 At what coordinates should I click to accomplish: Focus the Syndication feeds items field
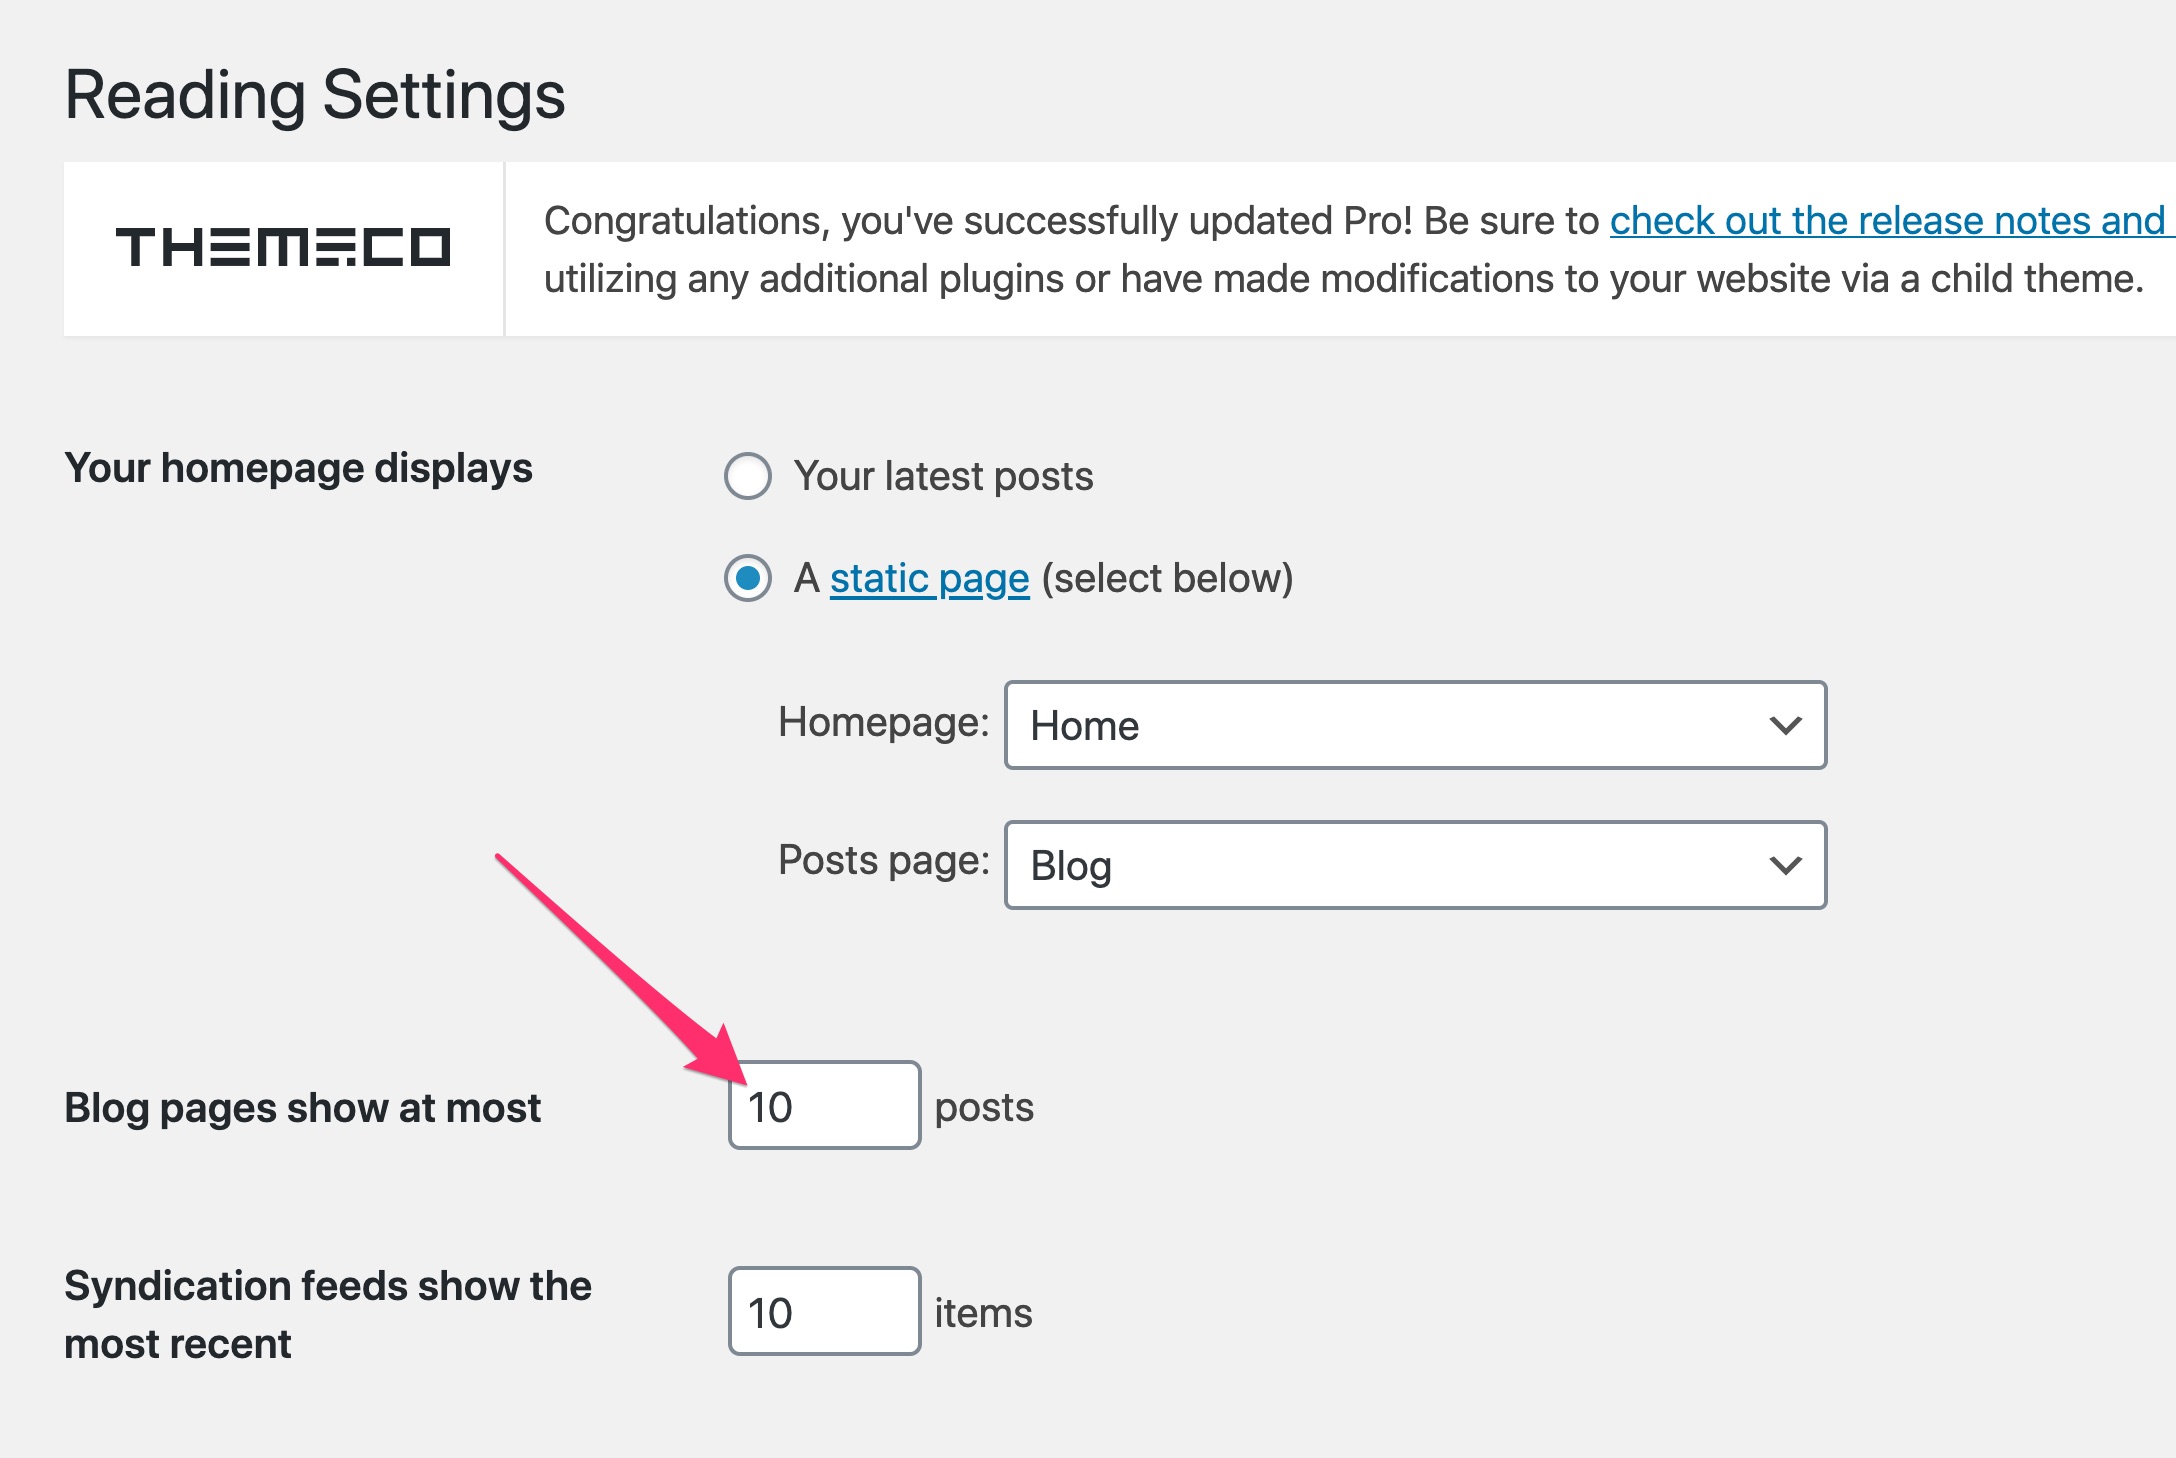coord(824,1311)
